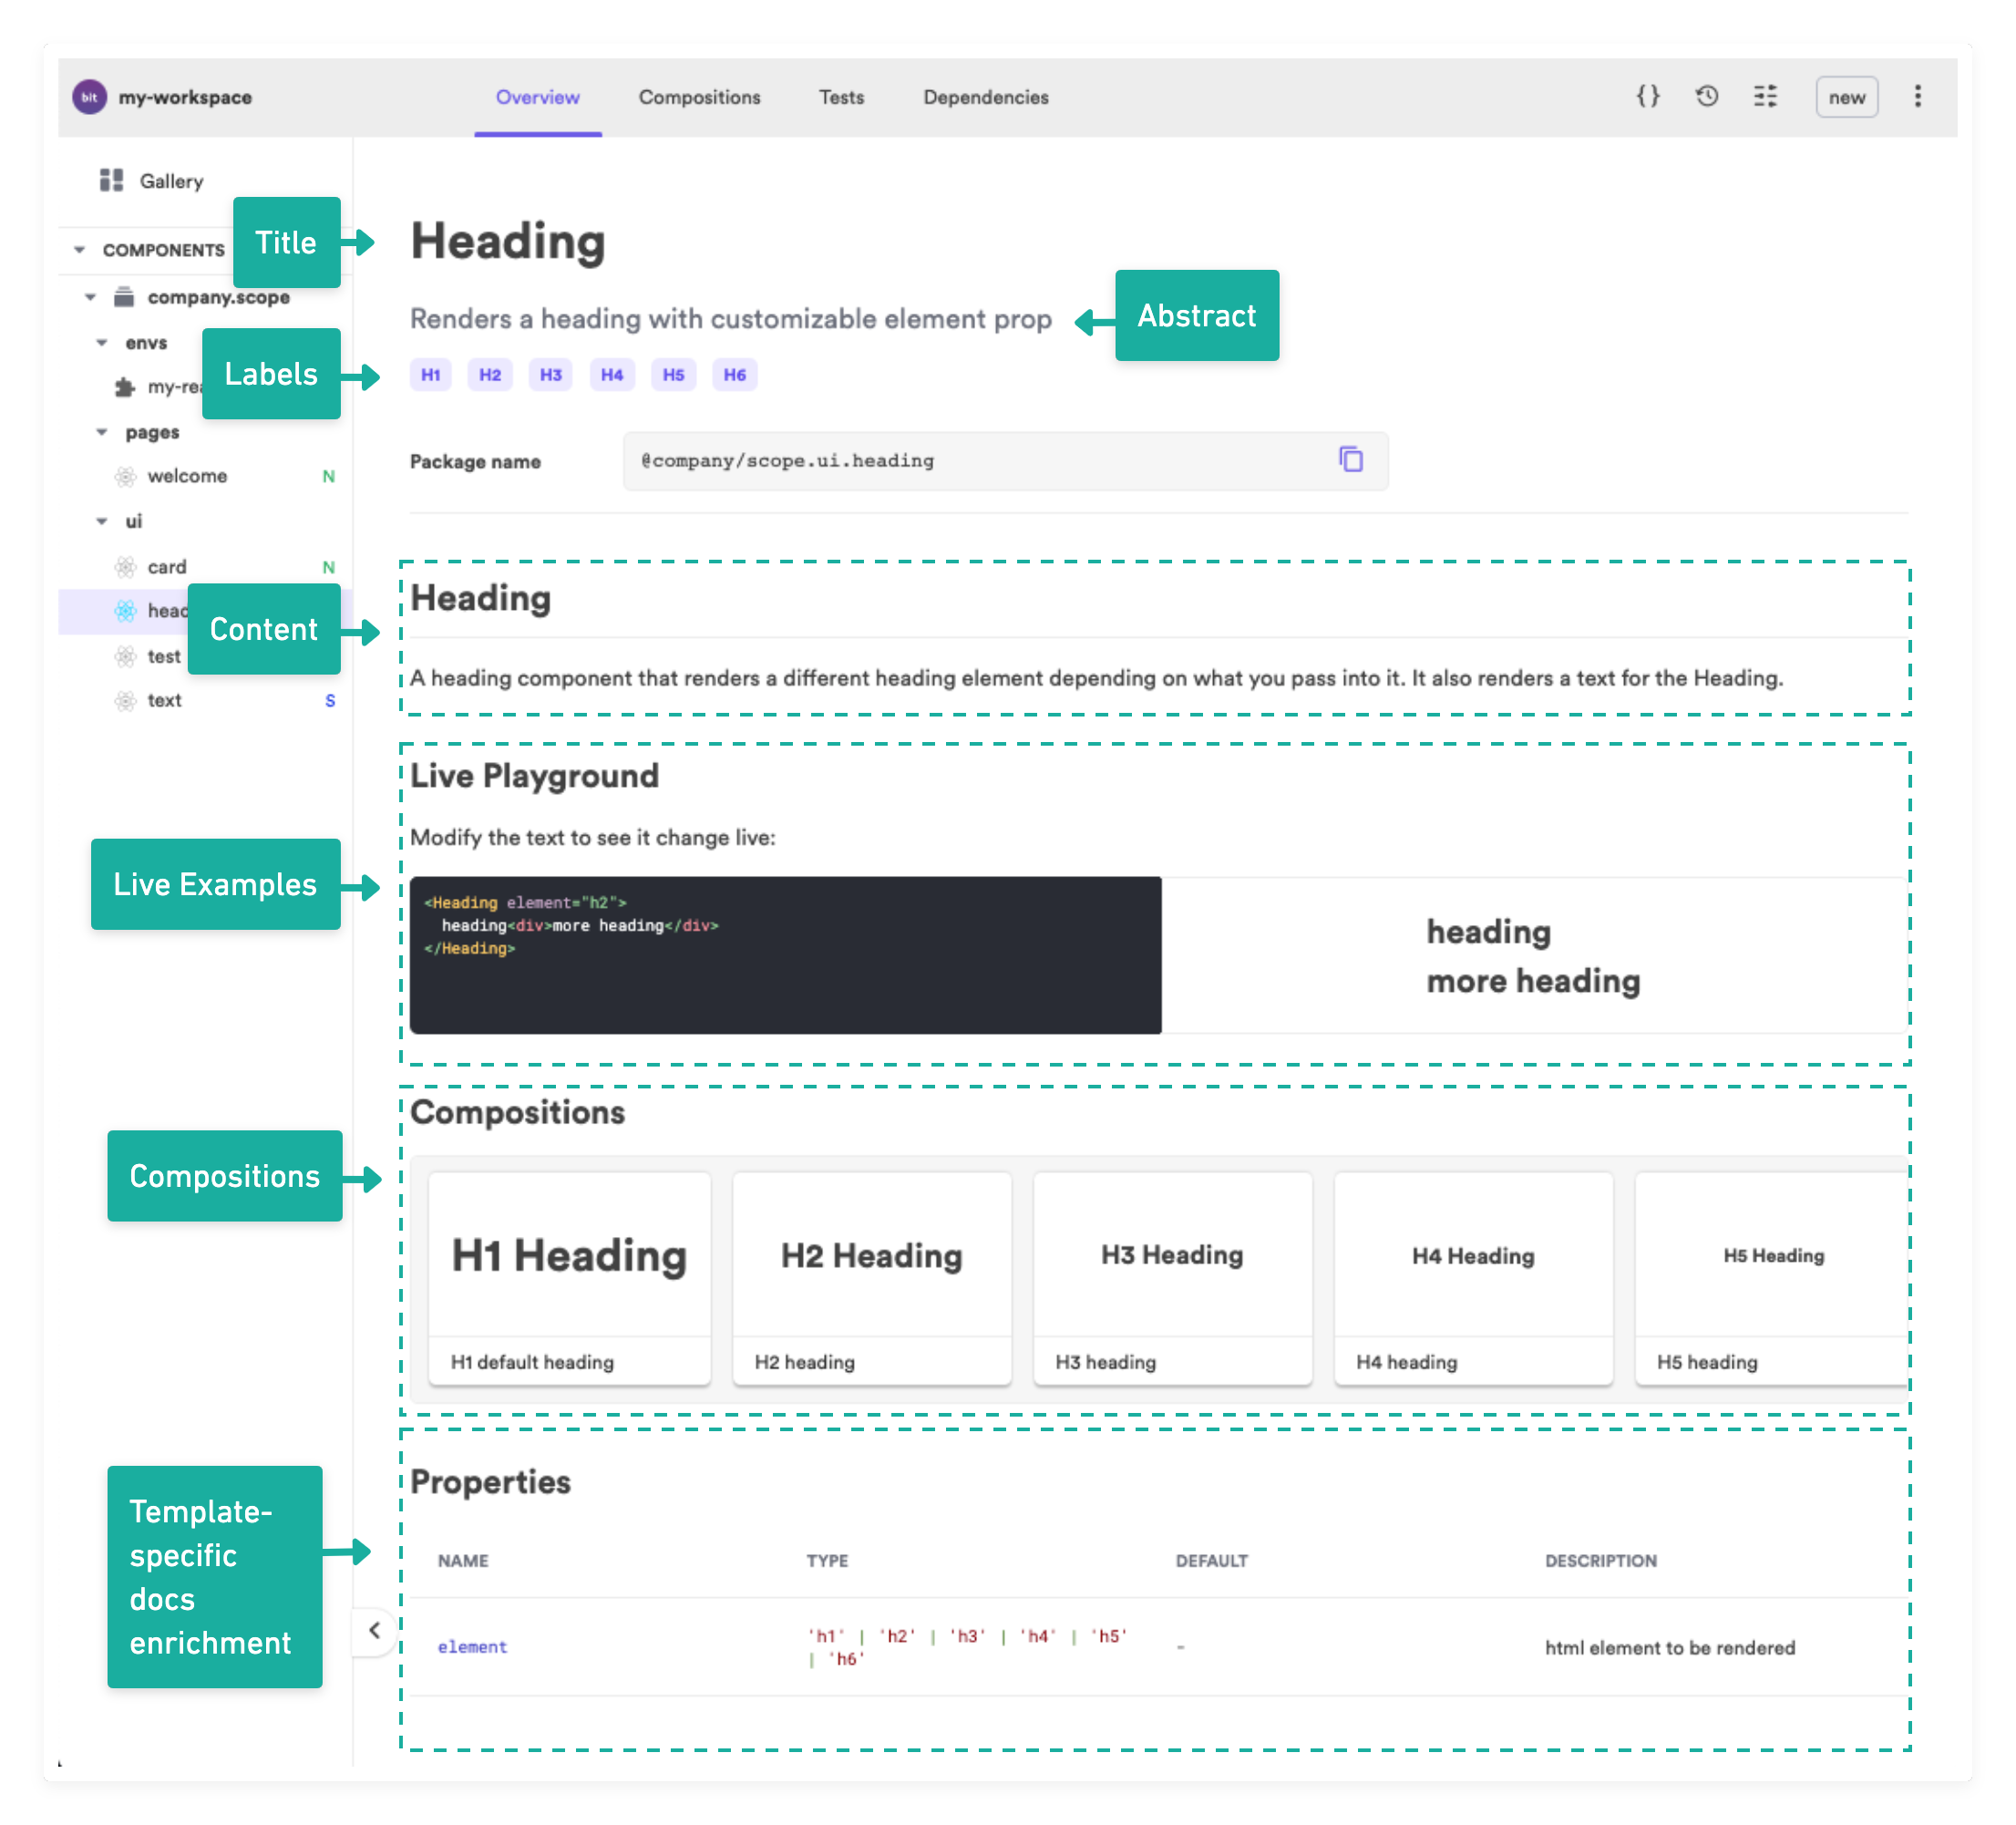Click the list settings icon in the top bar
This screenshot has width=2016, height=1825.
[1765, 97]
